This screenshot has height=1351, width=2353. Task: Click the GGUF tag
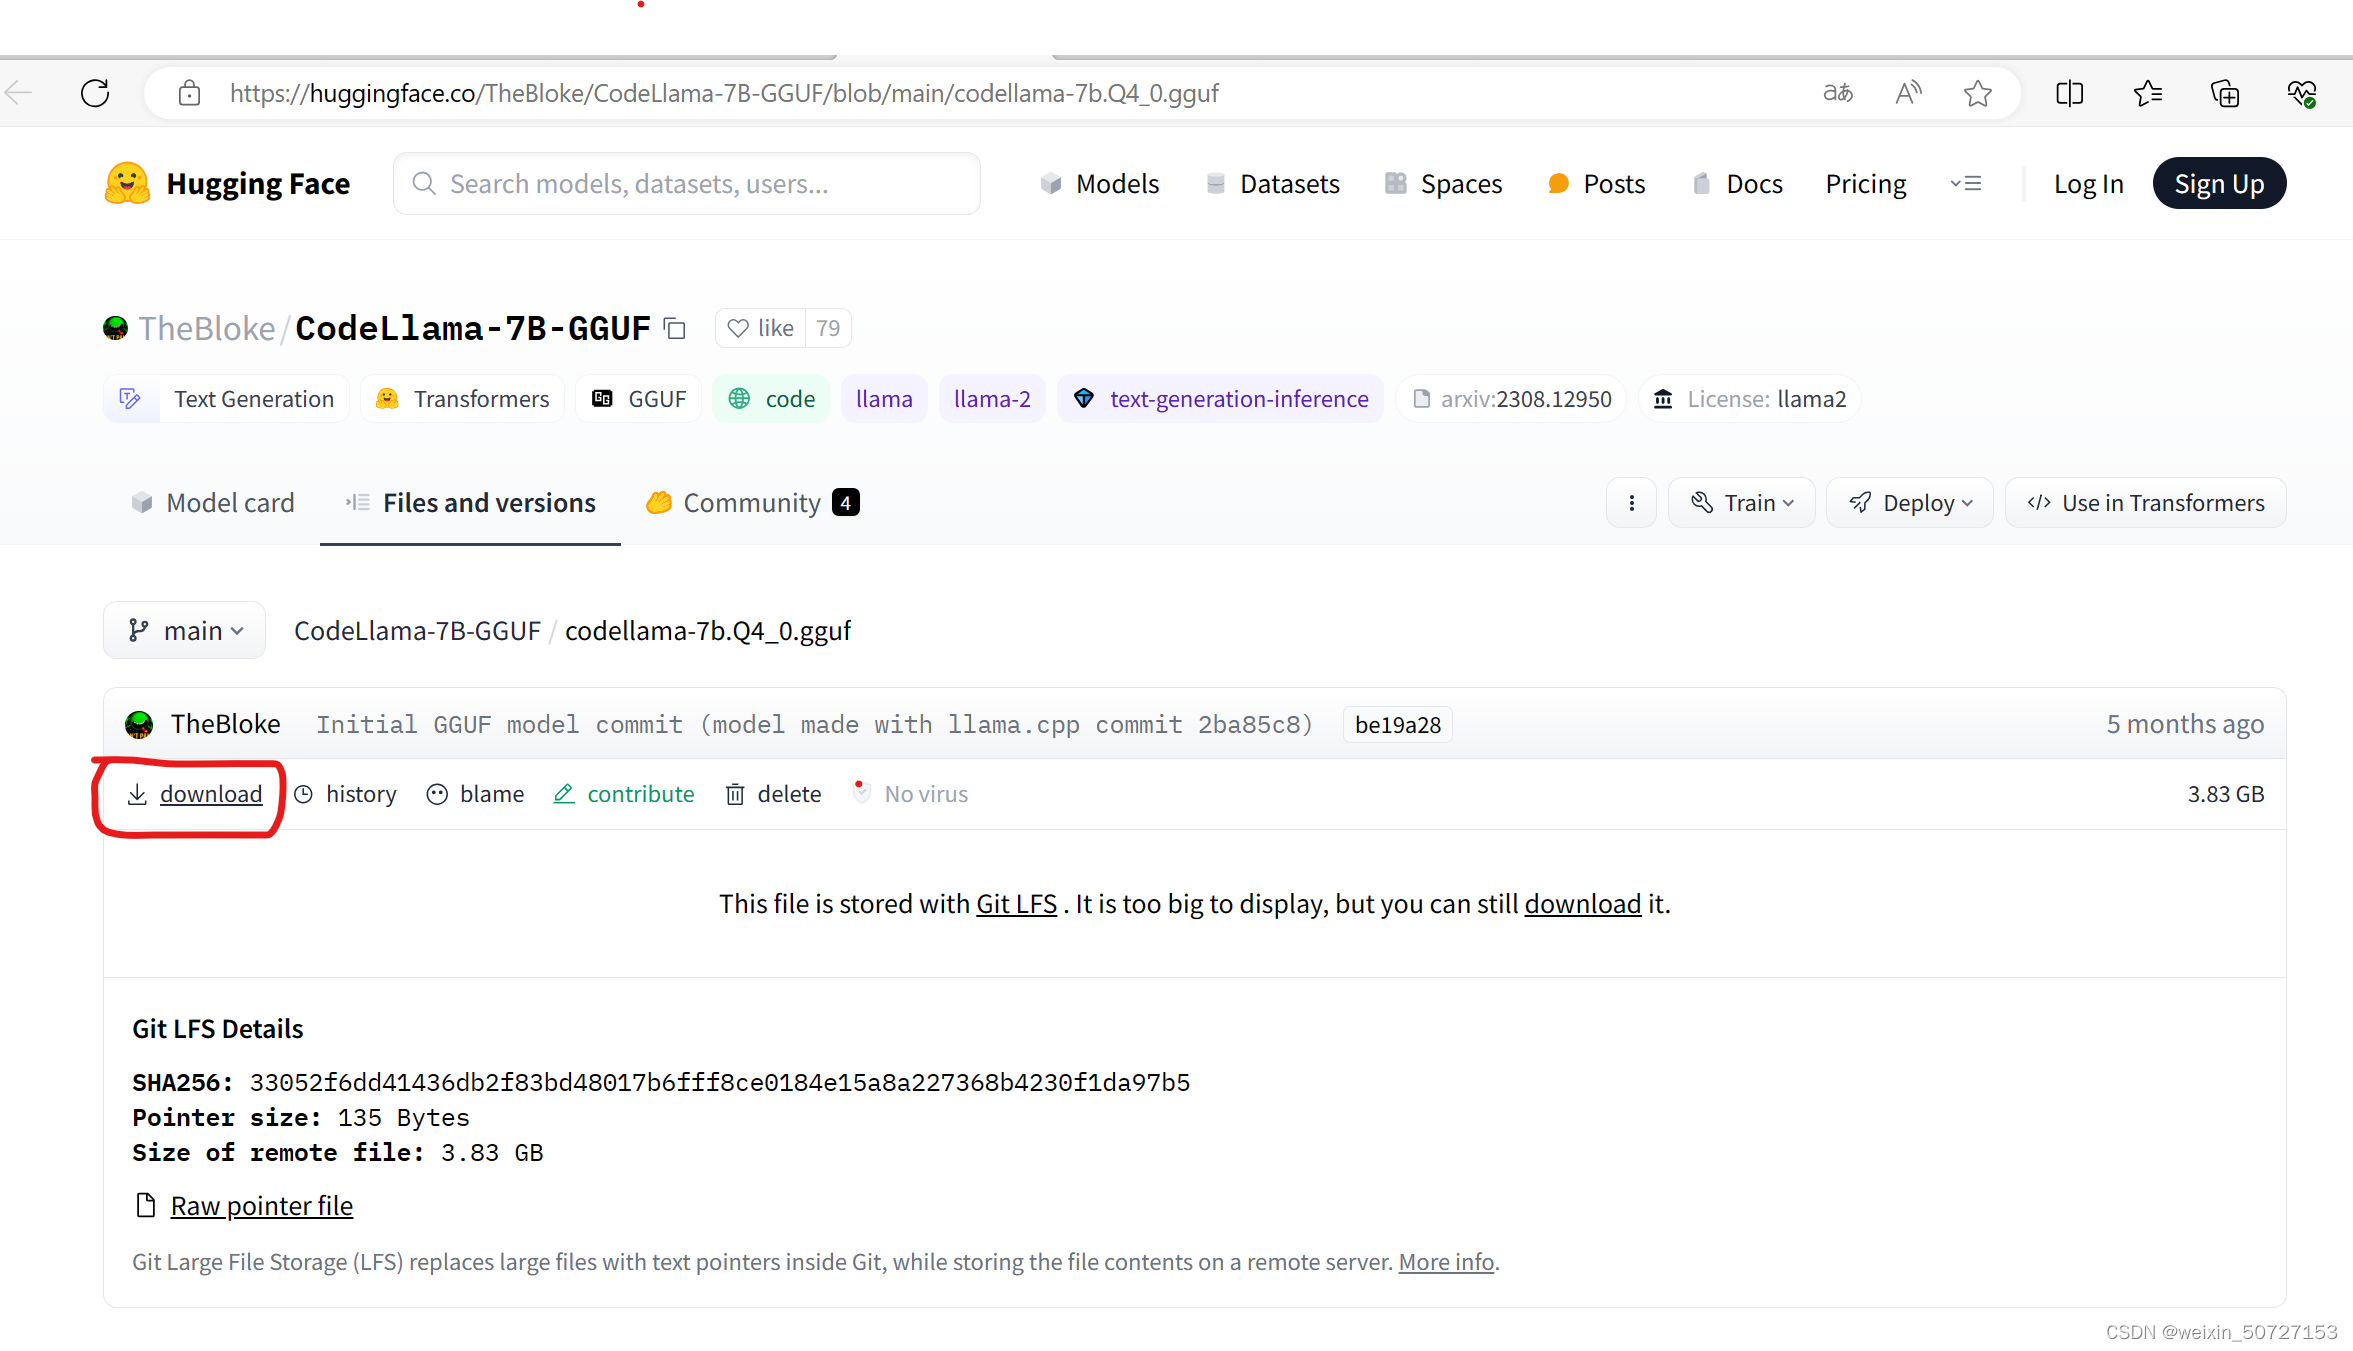coord(639,399)
